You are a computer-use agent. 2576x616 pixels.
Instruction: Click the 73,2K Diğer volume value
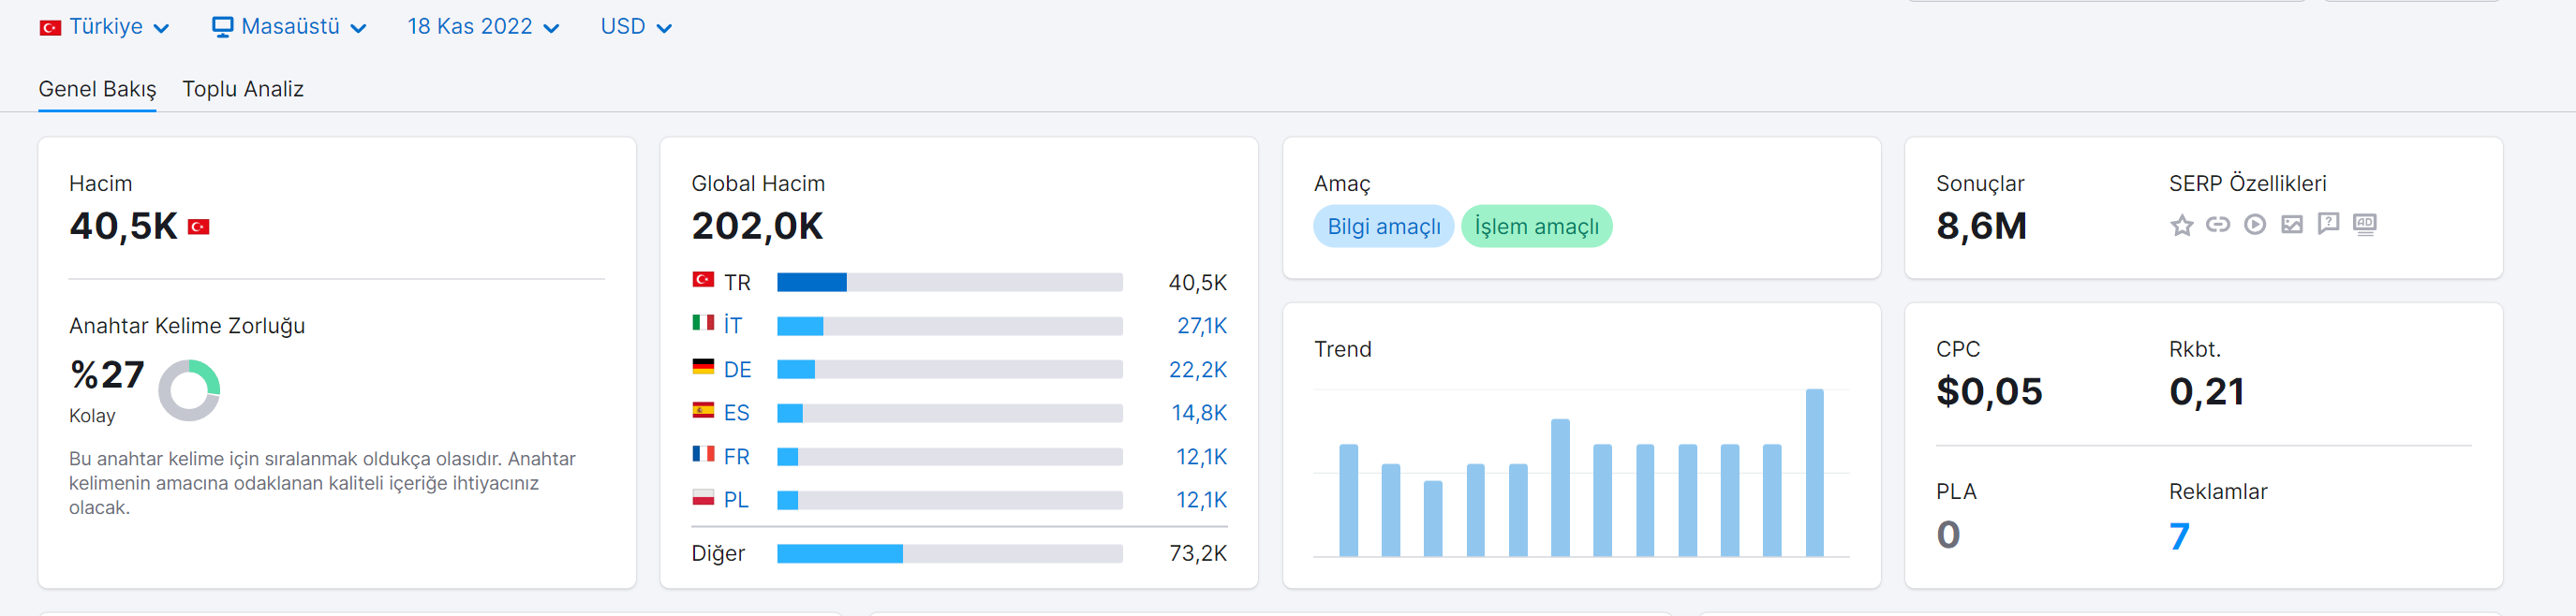point(1197,554)
